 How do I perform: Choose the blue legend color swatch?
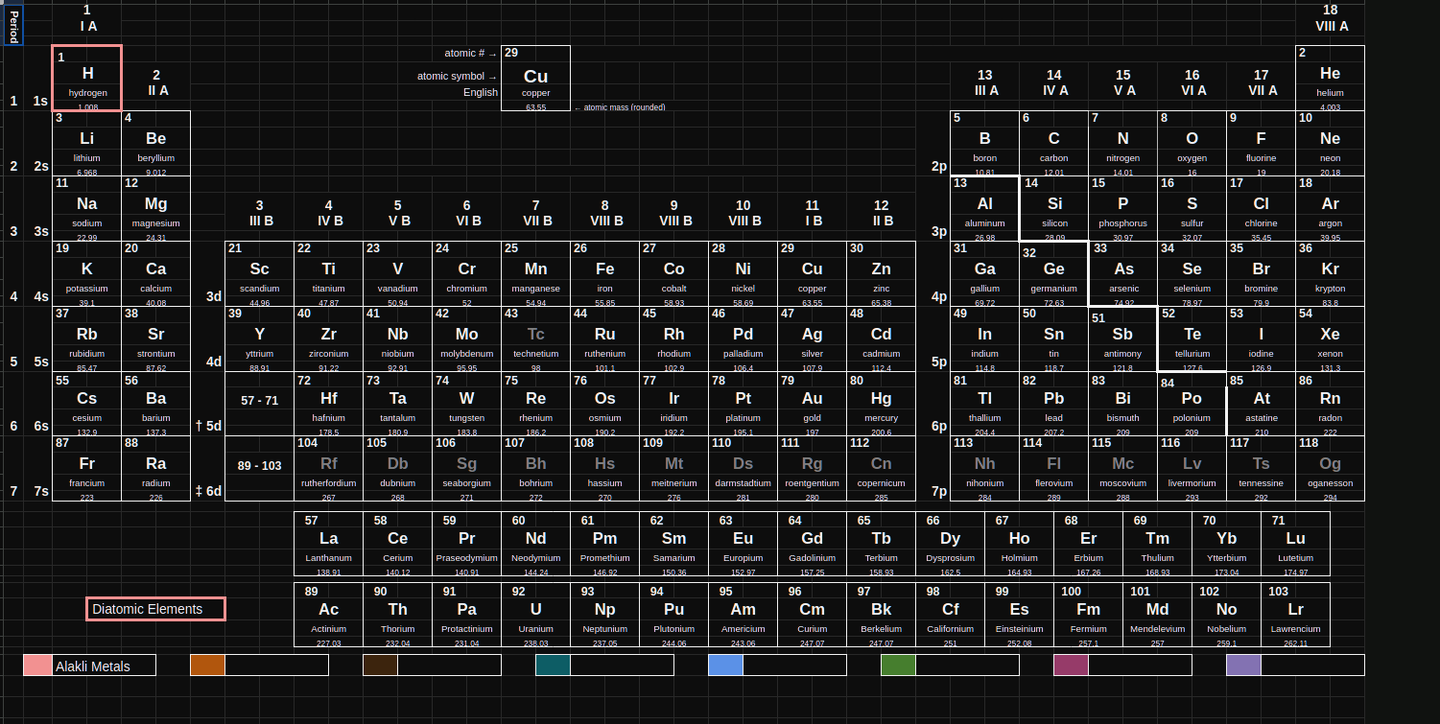[x=725, y=666]
